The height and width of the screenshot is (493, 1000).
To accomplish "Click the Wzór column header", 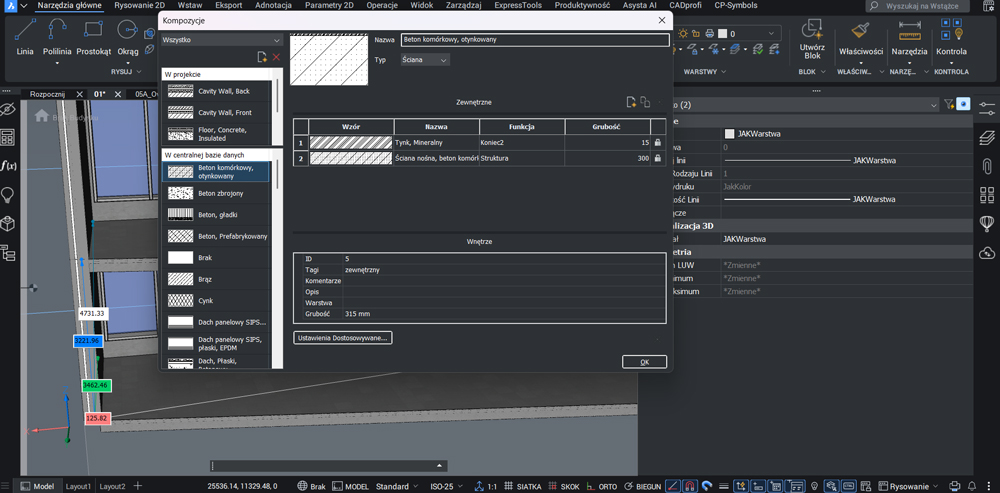I will point(351,126).
